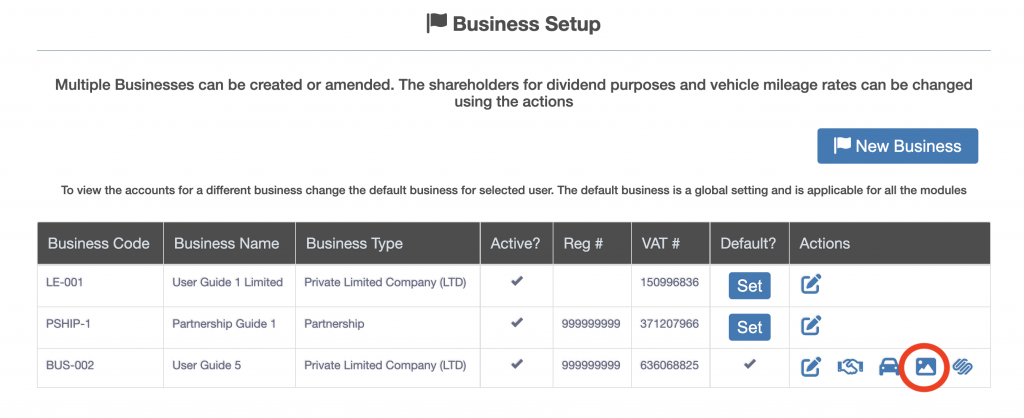Click the Business Setup flag icon
This screenshot has width=1024, height=418.
pyautogui.click(x=436, y=23)
